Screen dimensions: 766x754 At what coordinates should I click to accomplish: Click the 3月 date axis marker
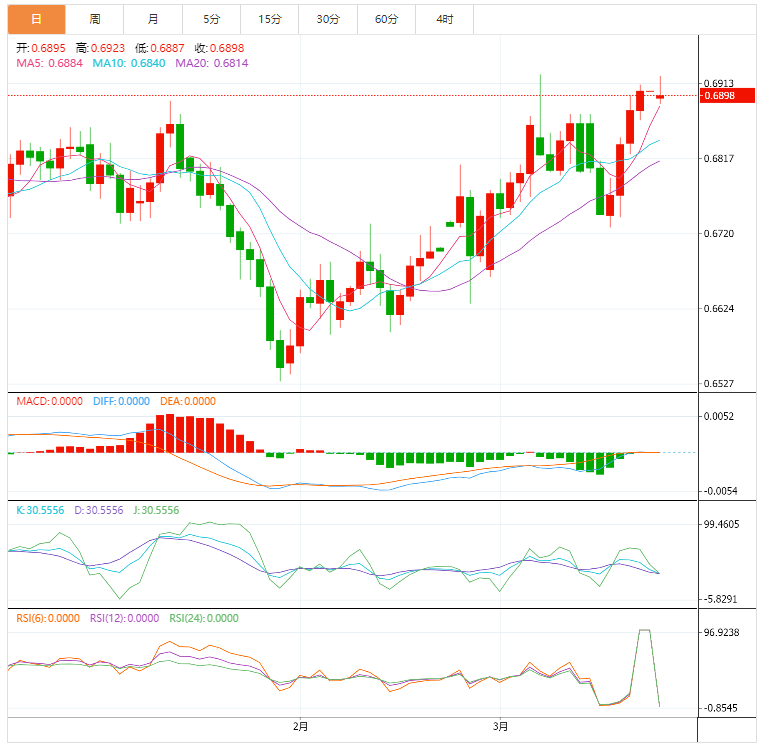click(500, 727)
